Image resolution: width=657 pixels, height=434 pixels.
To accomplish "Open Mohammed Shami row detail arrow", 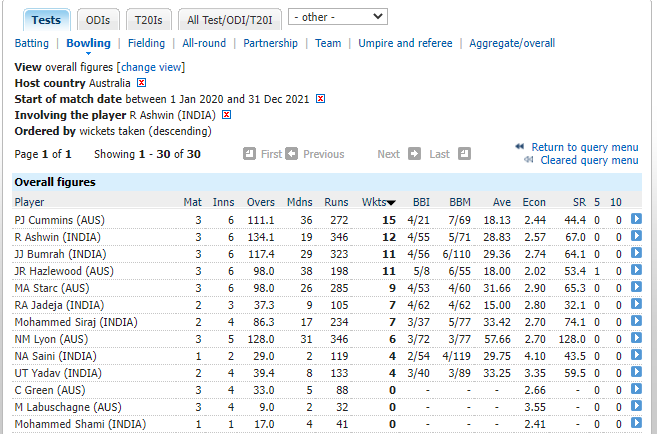I will [636, 423].
